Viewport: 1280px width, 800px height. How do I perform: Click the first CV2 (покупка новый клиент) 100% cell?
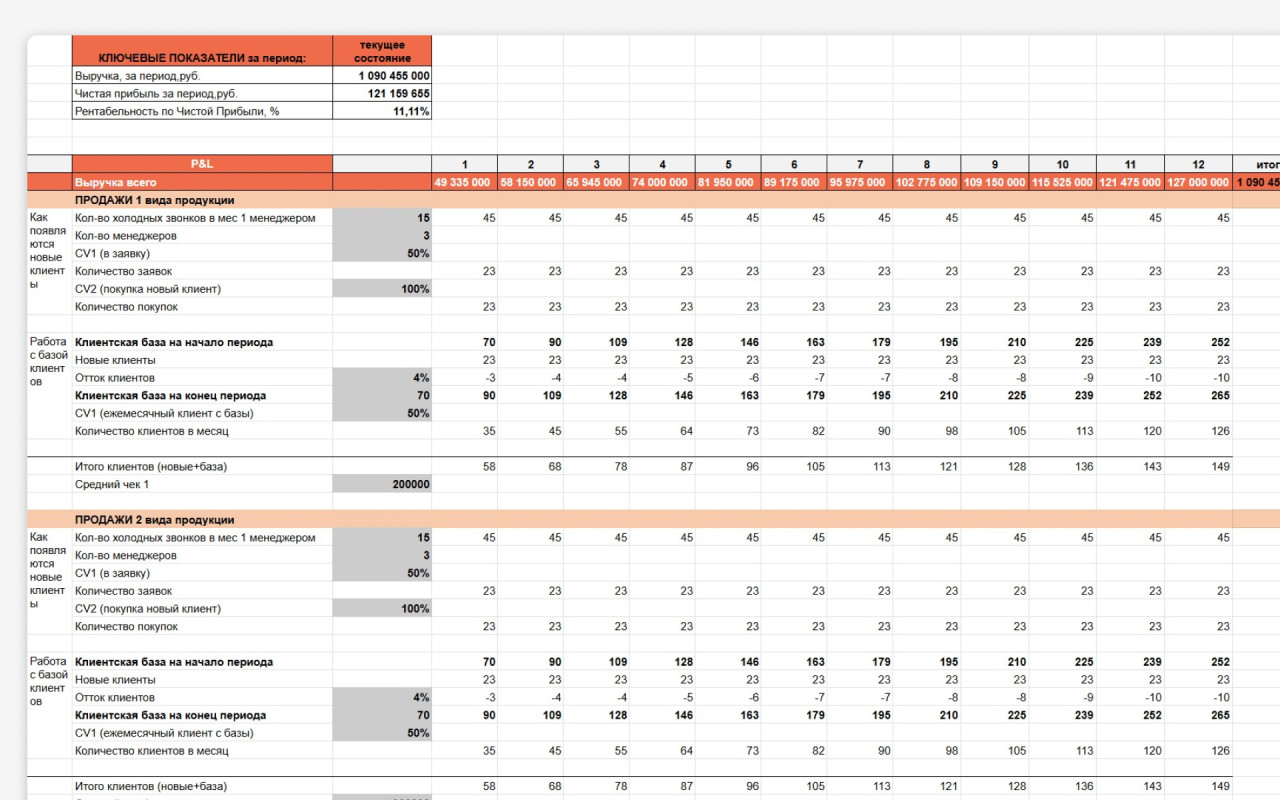click(382, 289)
